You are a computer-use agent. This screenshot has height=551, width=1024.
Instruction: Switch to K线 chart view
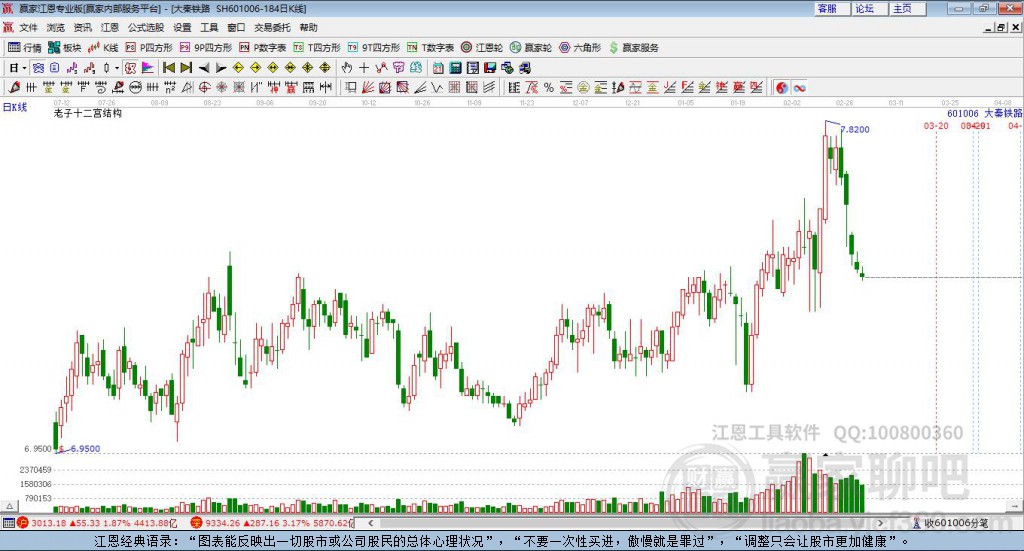pyautogui.click(x=103, y=48)
